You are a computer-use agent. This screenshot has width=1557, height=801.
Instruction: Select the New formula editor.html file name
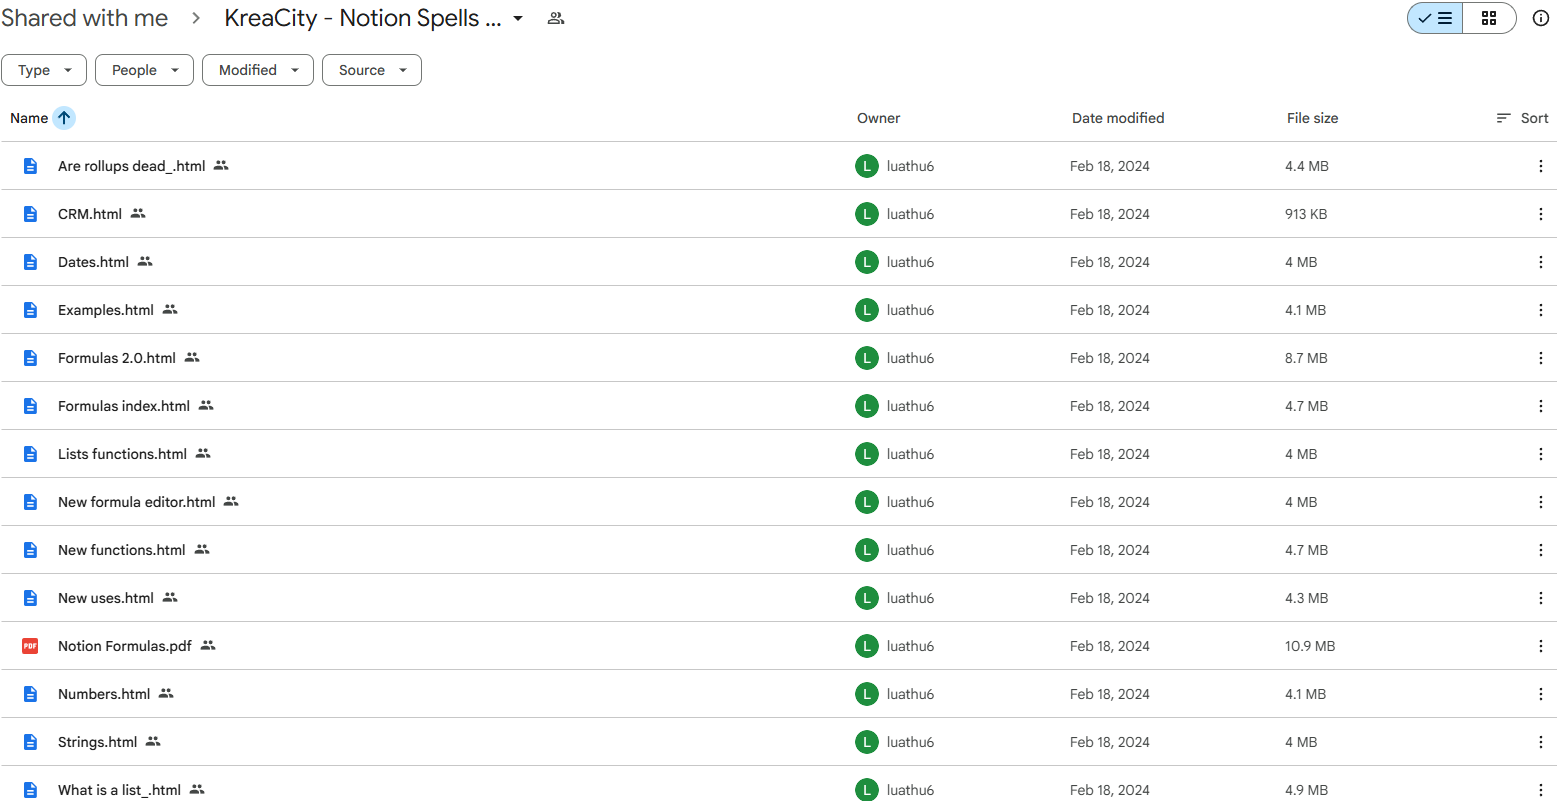point(137,502)
